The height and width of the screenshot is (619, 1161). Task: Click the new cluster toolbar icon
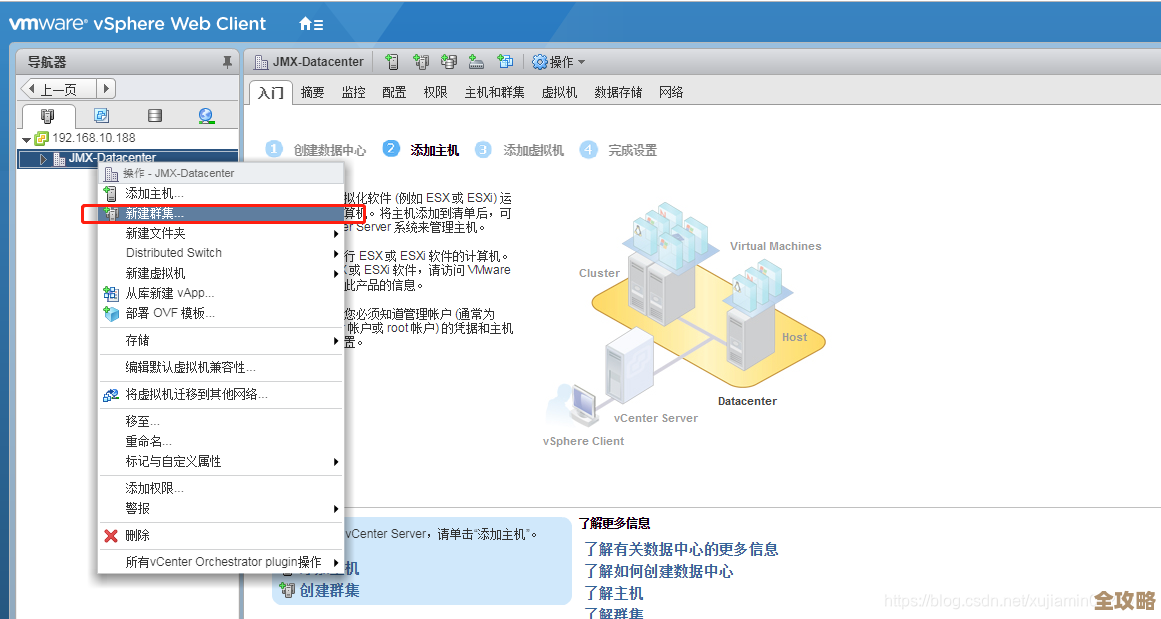[421, 61]
